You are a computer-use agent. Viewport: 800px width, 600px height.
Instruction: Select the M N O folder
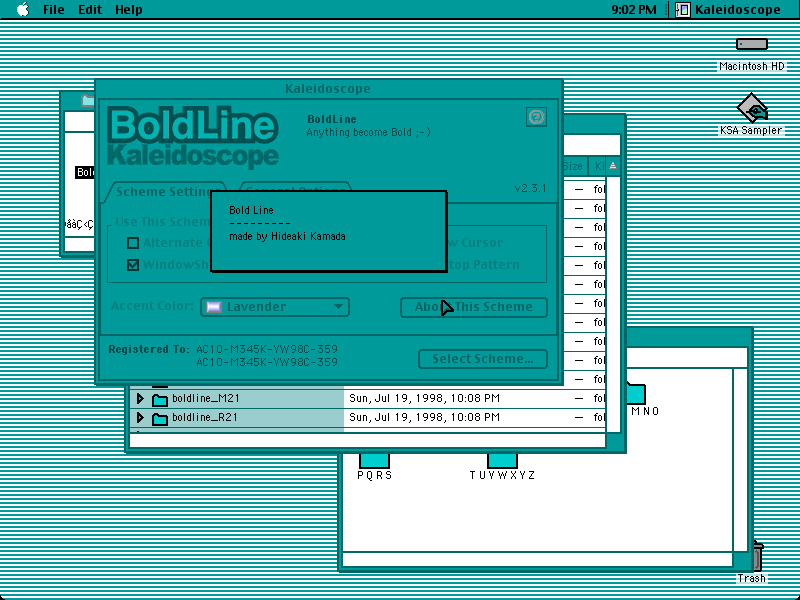coord(636,393)
